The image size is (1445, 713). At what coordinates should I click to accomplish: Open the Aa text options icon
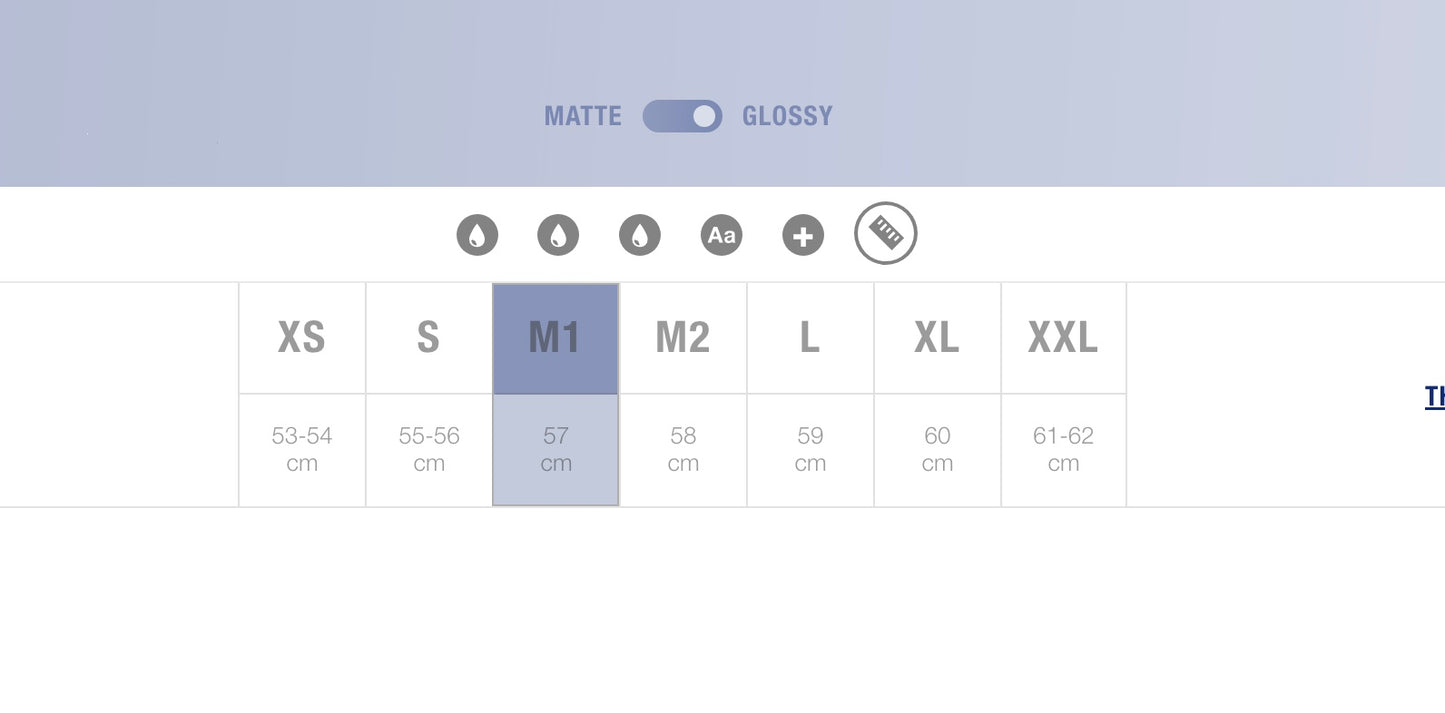pyautogui.click(x=721, y=236)
